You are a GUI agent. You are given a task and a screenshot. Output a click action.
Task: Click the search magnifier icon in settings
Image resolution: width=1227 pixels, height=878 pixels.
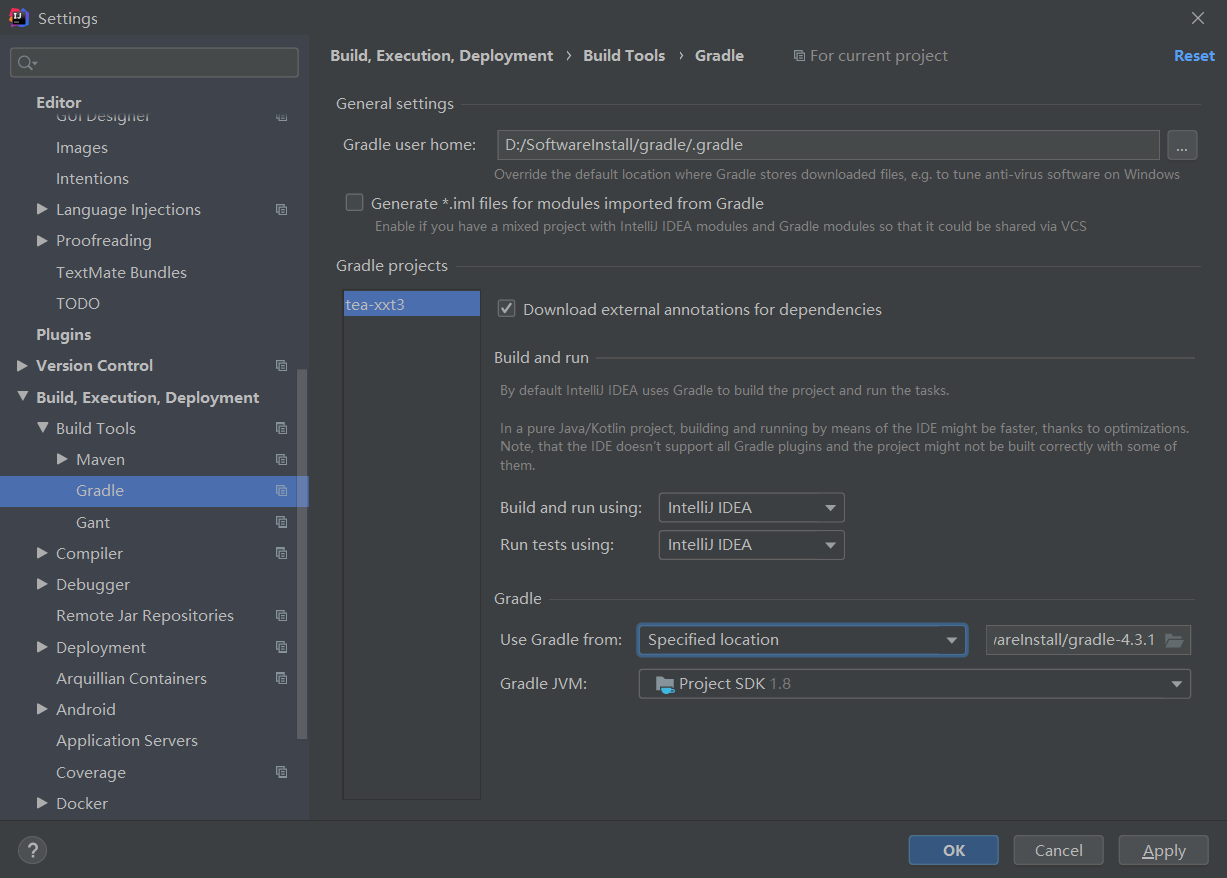25,63
